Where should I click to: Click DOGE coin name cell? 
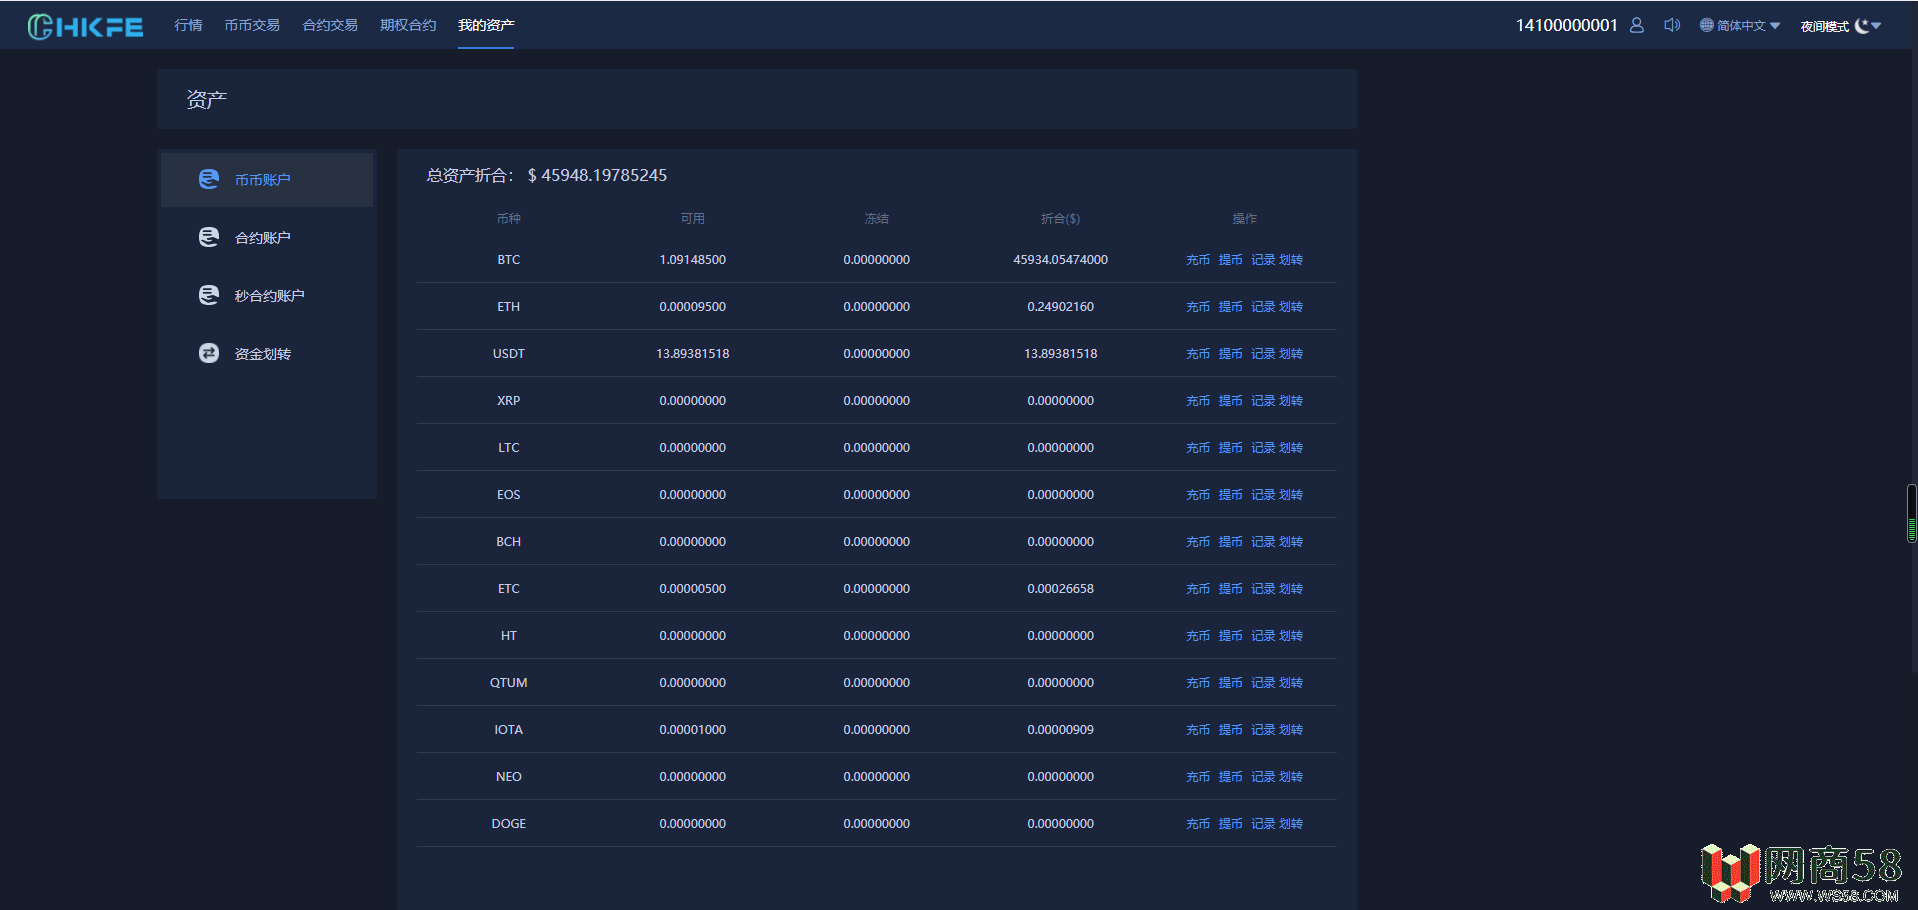click(x=509, y=824)
